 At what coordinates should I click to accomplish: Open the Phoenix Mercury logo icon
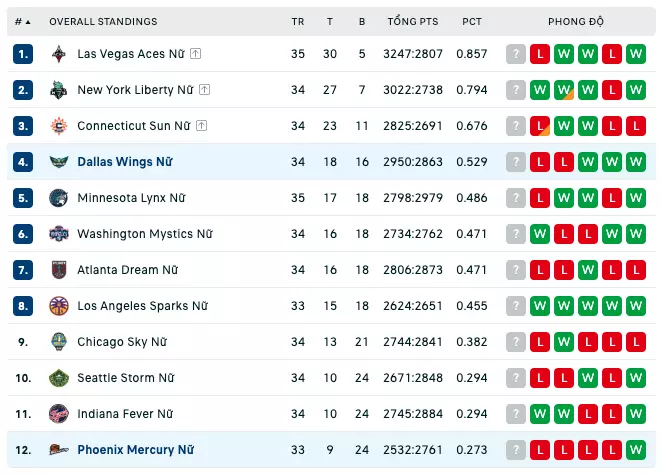point(59,450)
